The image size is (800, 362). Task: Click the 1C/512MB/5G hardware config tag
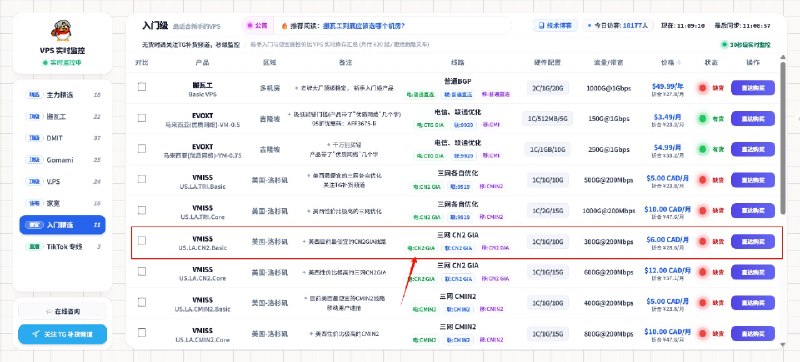pyautogui.click(x=547, y=118)
